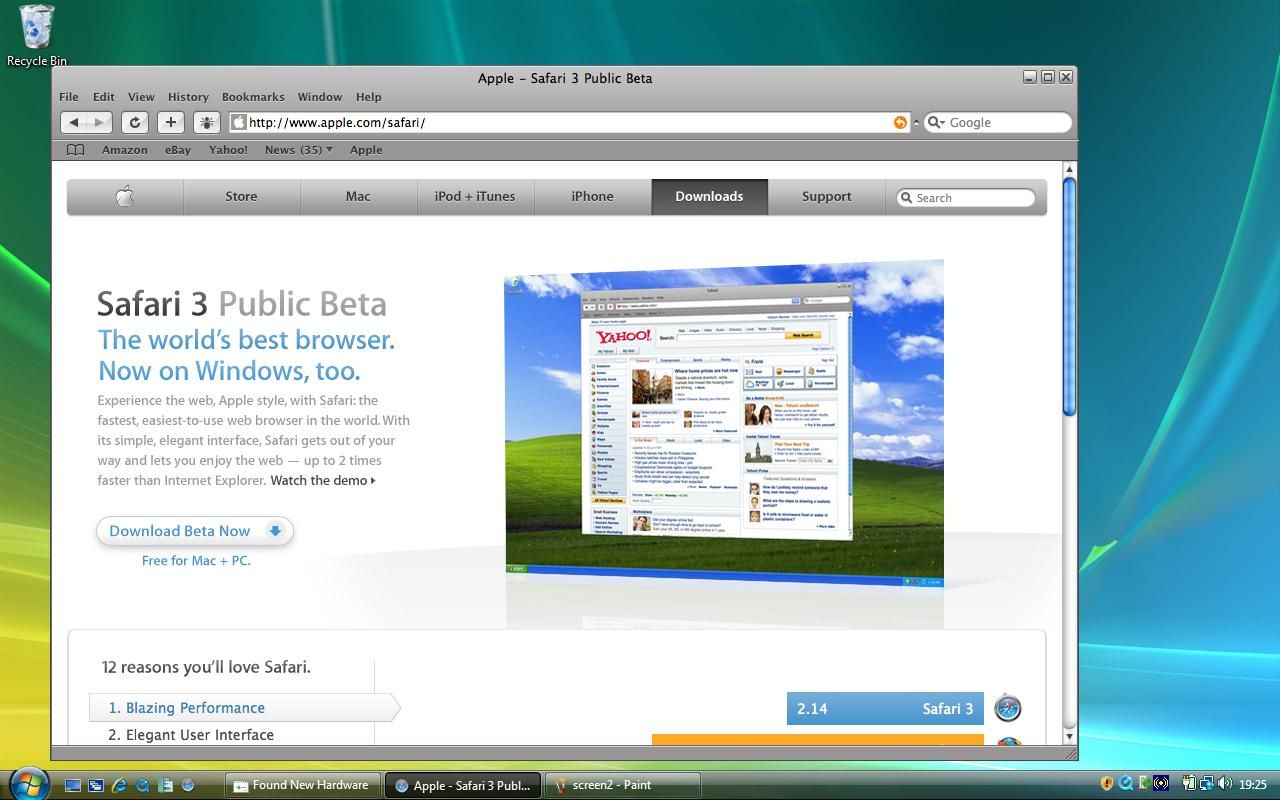Click the forward arrow button

(x=99, y=122)
